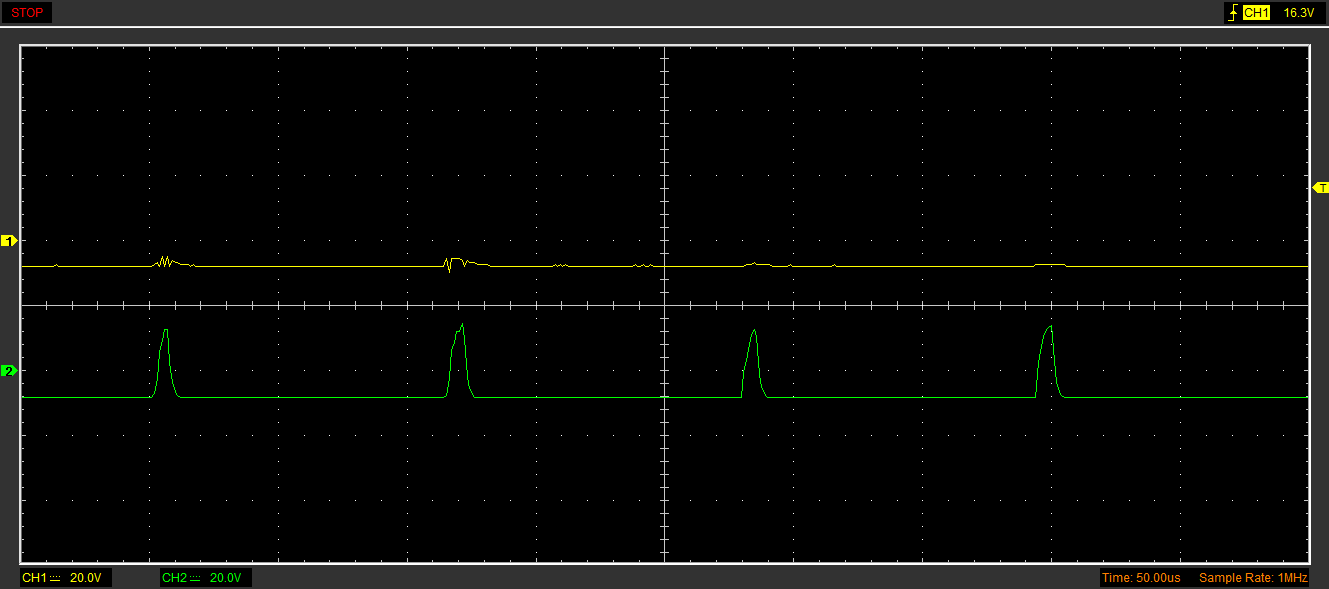
Task: Click the green CH2 ground marker
Action: tap(9, 371)
